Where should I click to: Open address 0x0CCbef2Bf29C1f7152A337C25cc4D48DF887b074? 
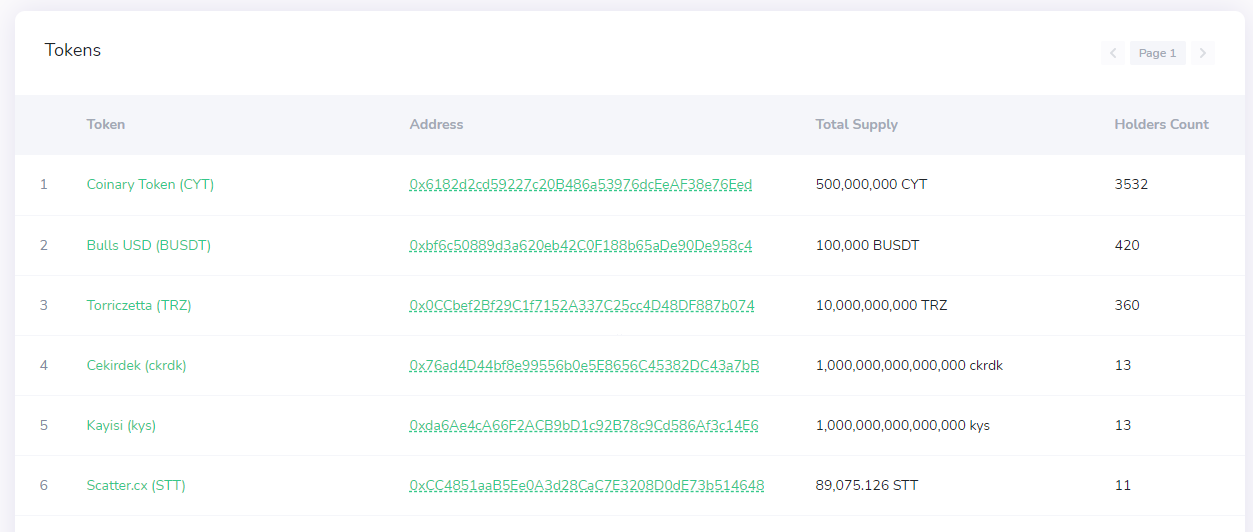point(582,305)
